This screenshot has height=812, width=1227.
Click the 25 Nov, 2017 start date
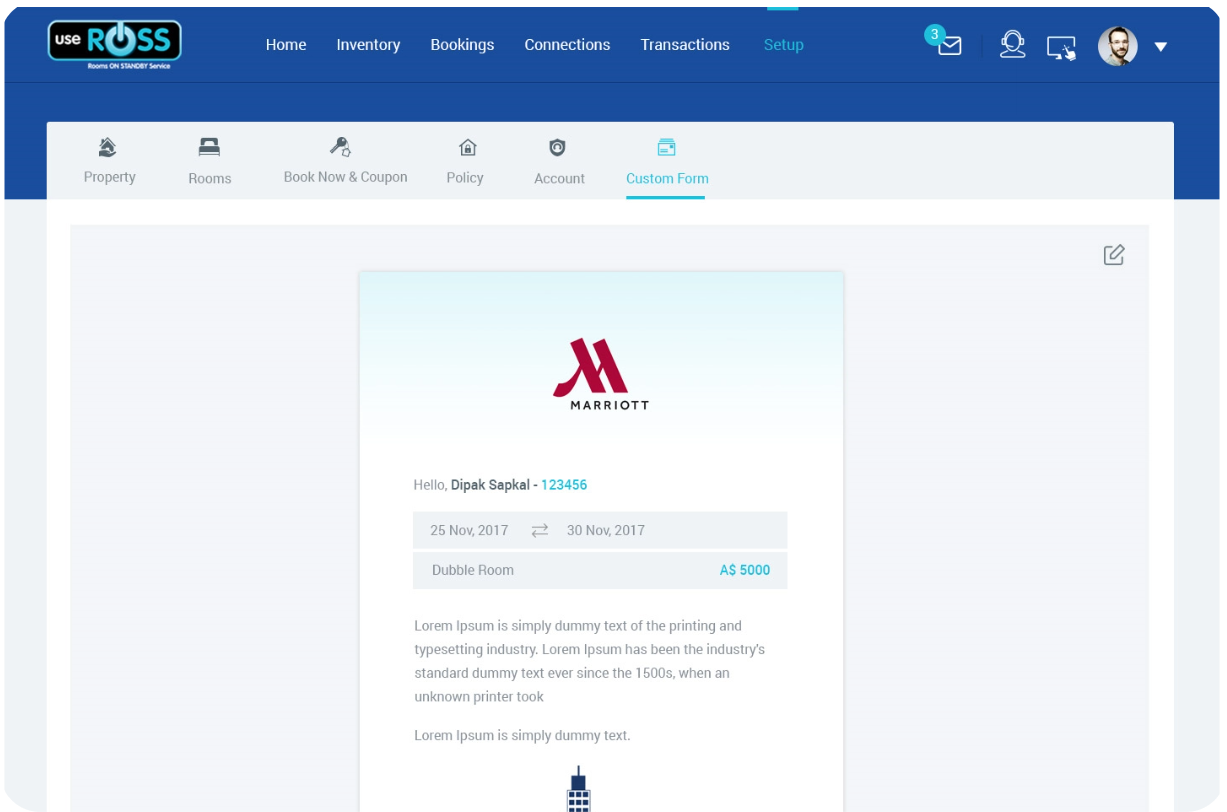(x=469, y=530)
